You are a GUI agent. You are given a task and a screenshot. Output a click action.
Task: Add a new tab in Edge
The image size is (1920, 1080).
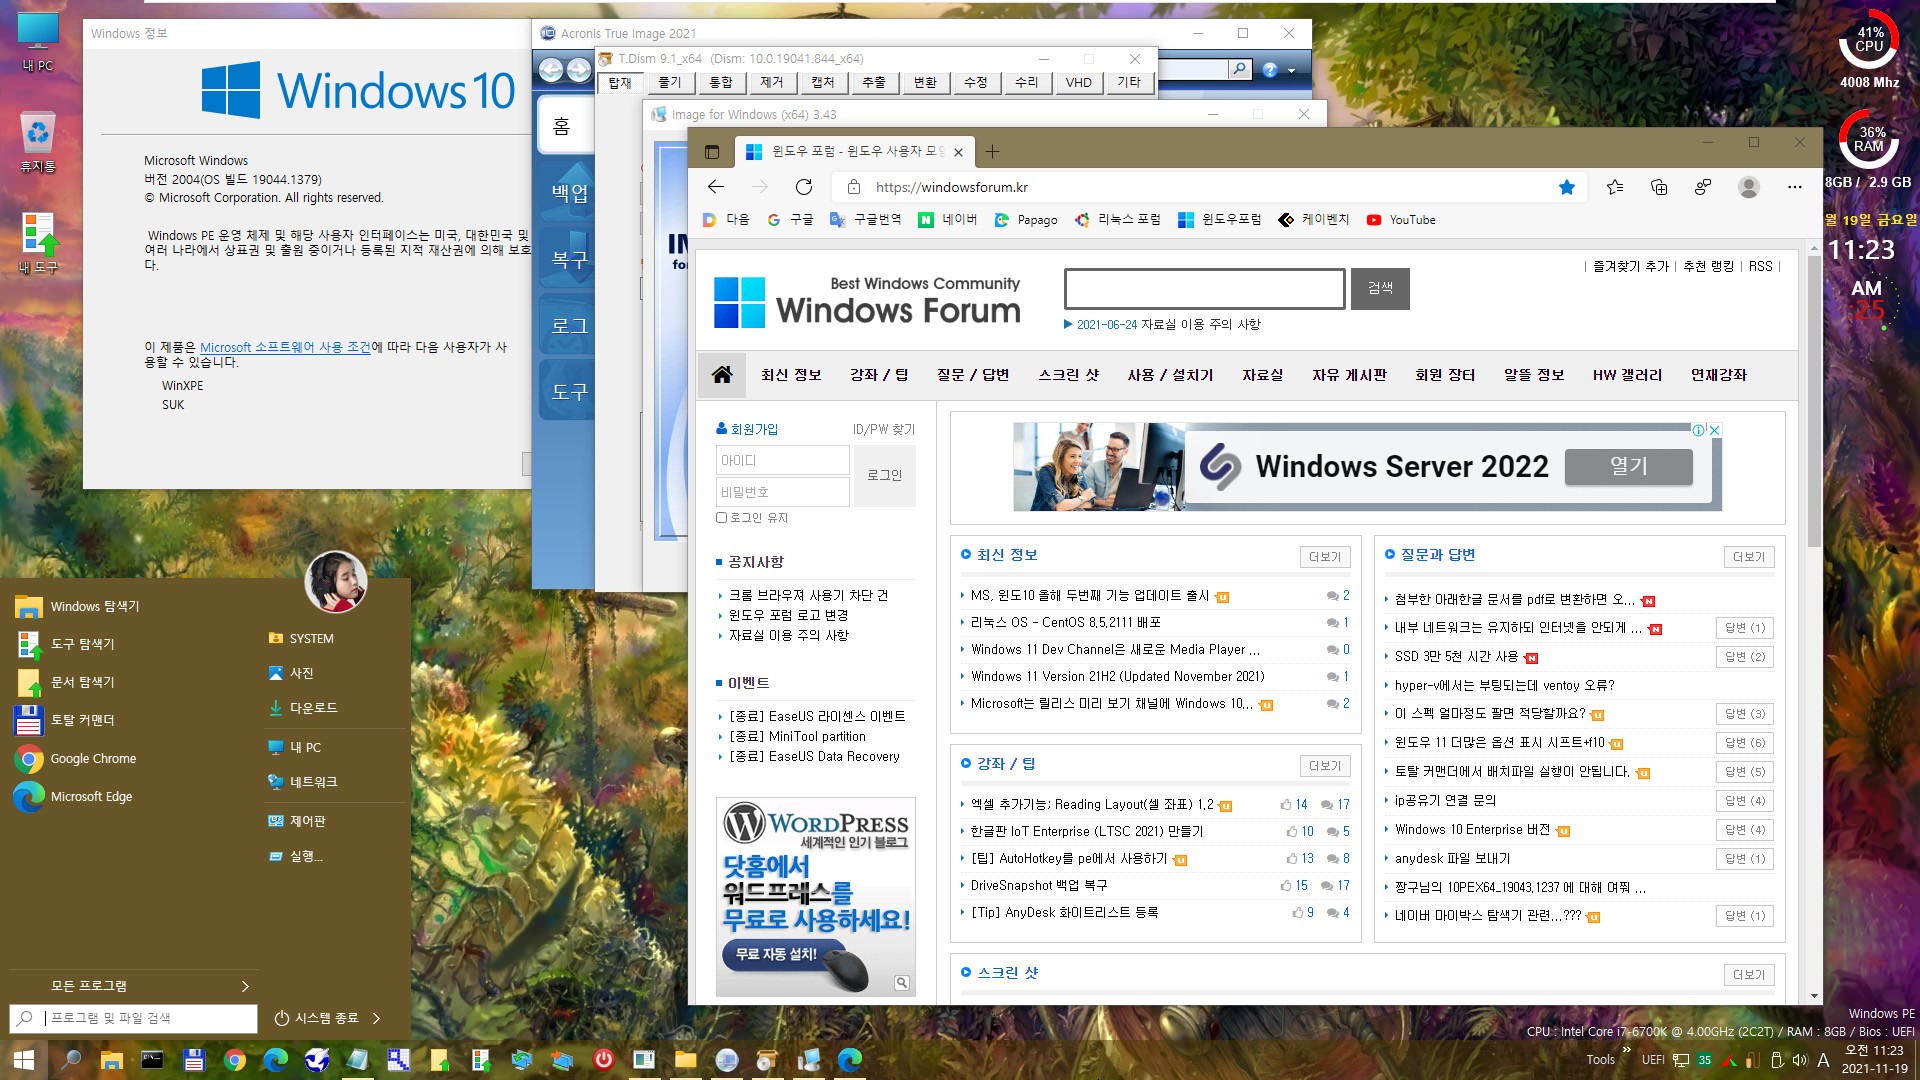(992, 152)
